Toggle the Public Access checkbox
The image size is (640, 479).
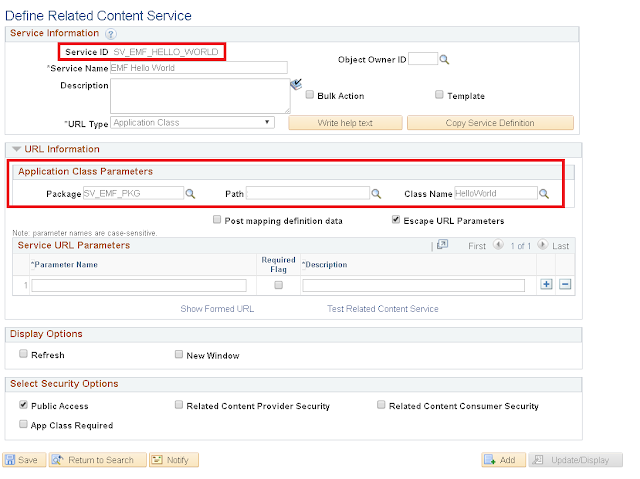click(23, 406)
